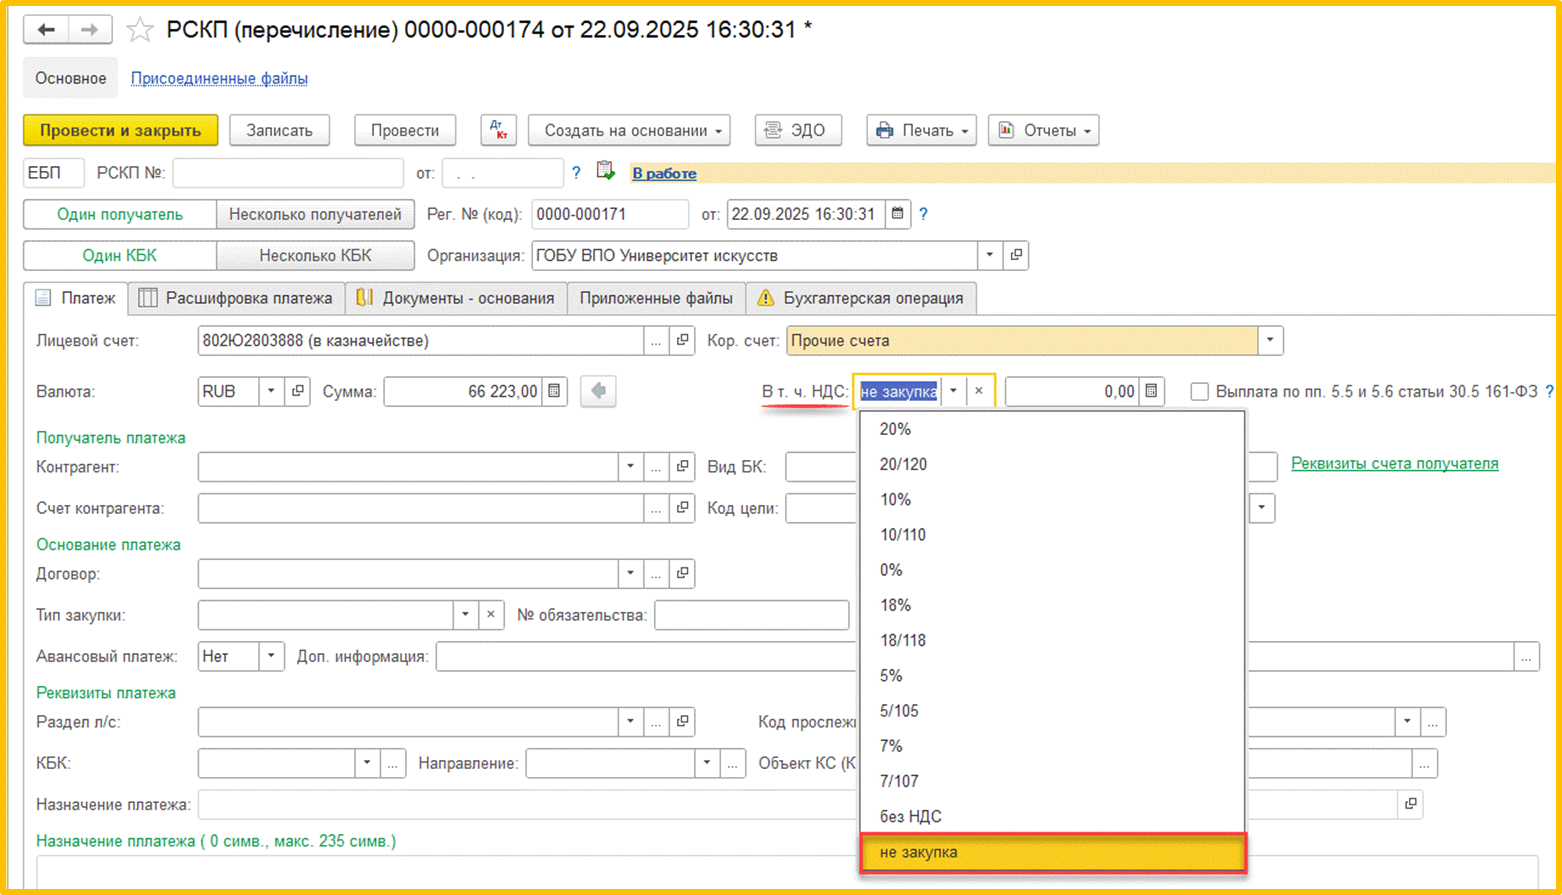Expand the Авансовый платеж dropdown
1562x895 pixels.
[271, 656]
